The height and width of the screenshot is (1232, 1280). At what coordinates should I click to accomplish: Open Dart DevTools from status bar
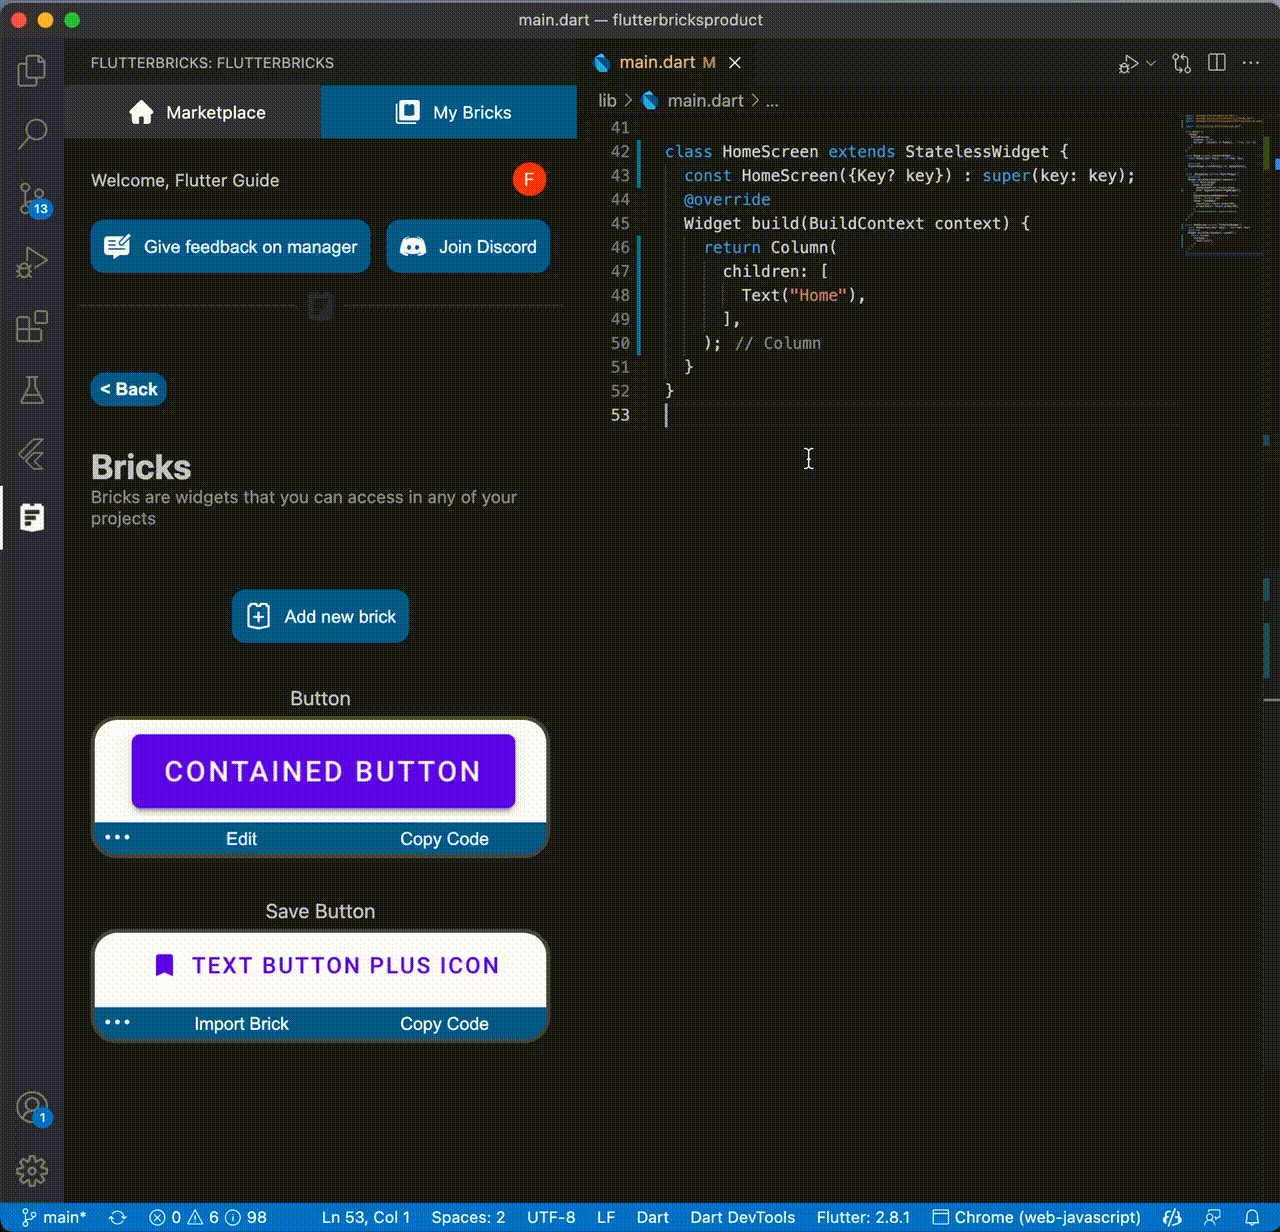click(x=743, y=1217)
